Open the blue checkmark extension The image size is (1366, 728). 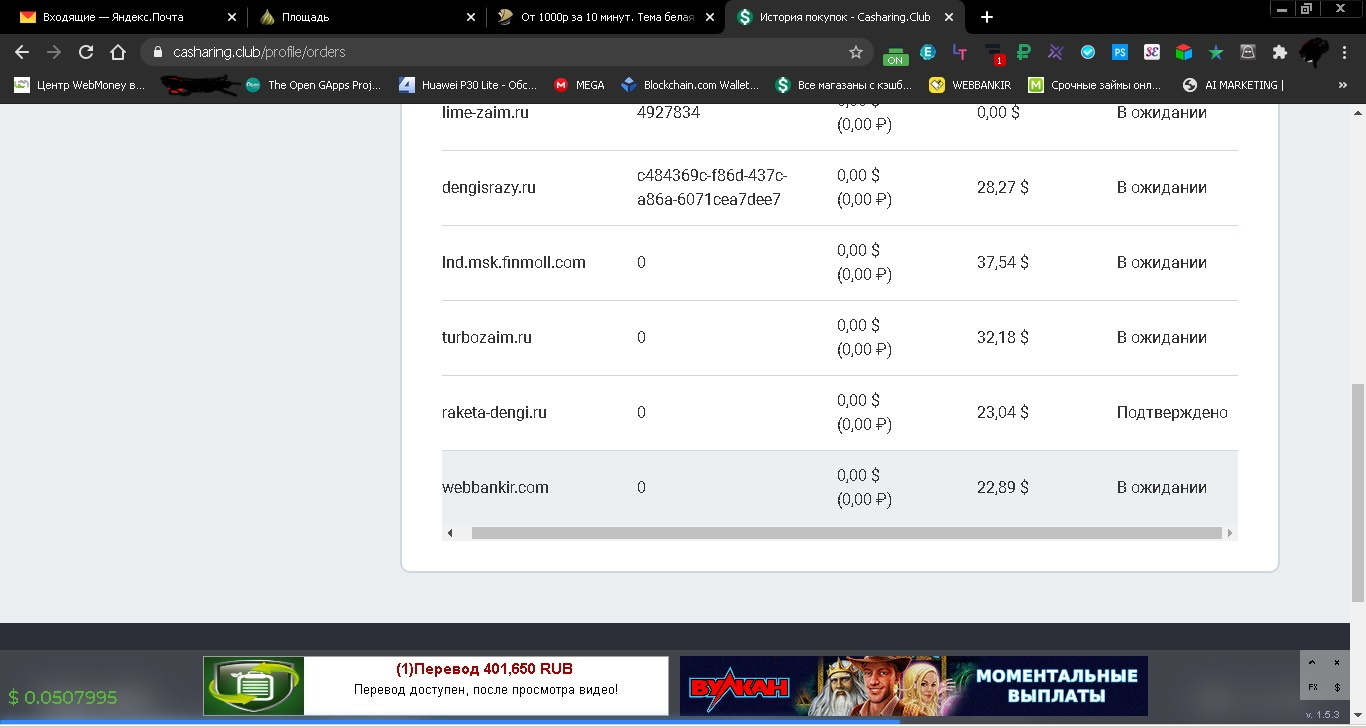pyautogui.click(x=1088, y=52)
